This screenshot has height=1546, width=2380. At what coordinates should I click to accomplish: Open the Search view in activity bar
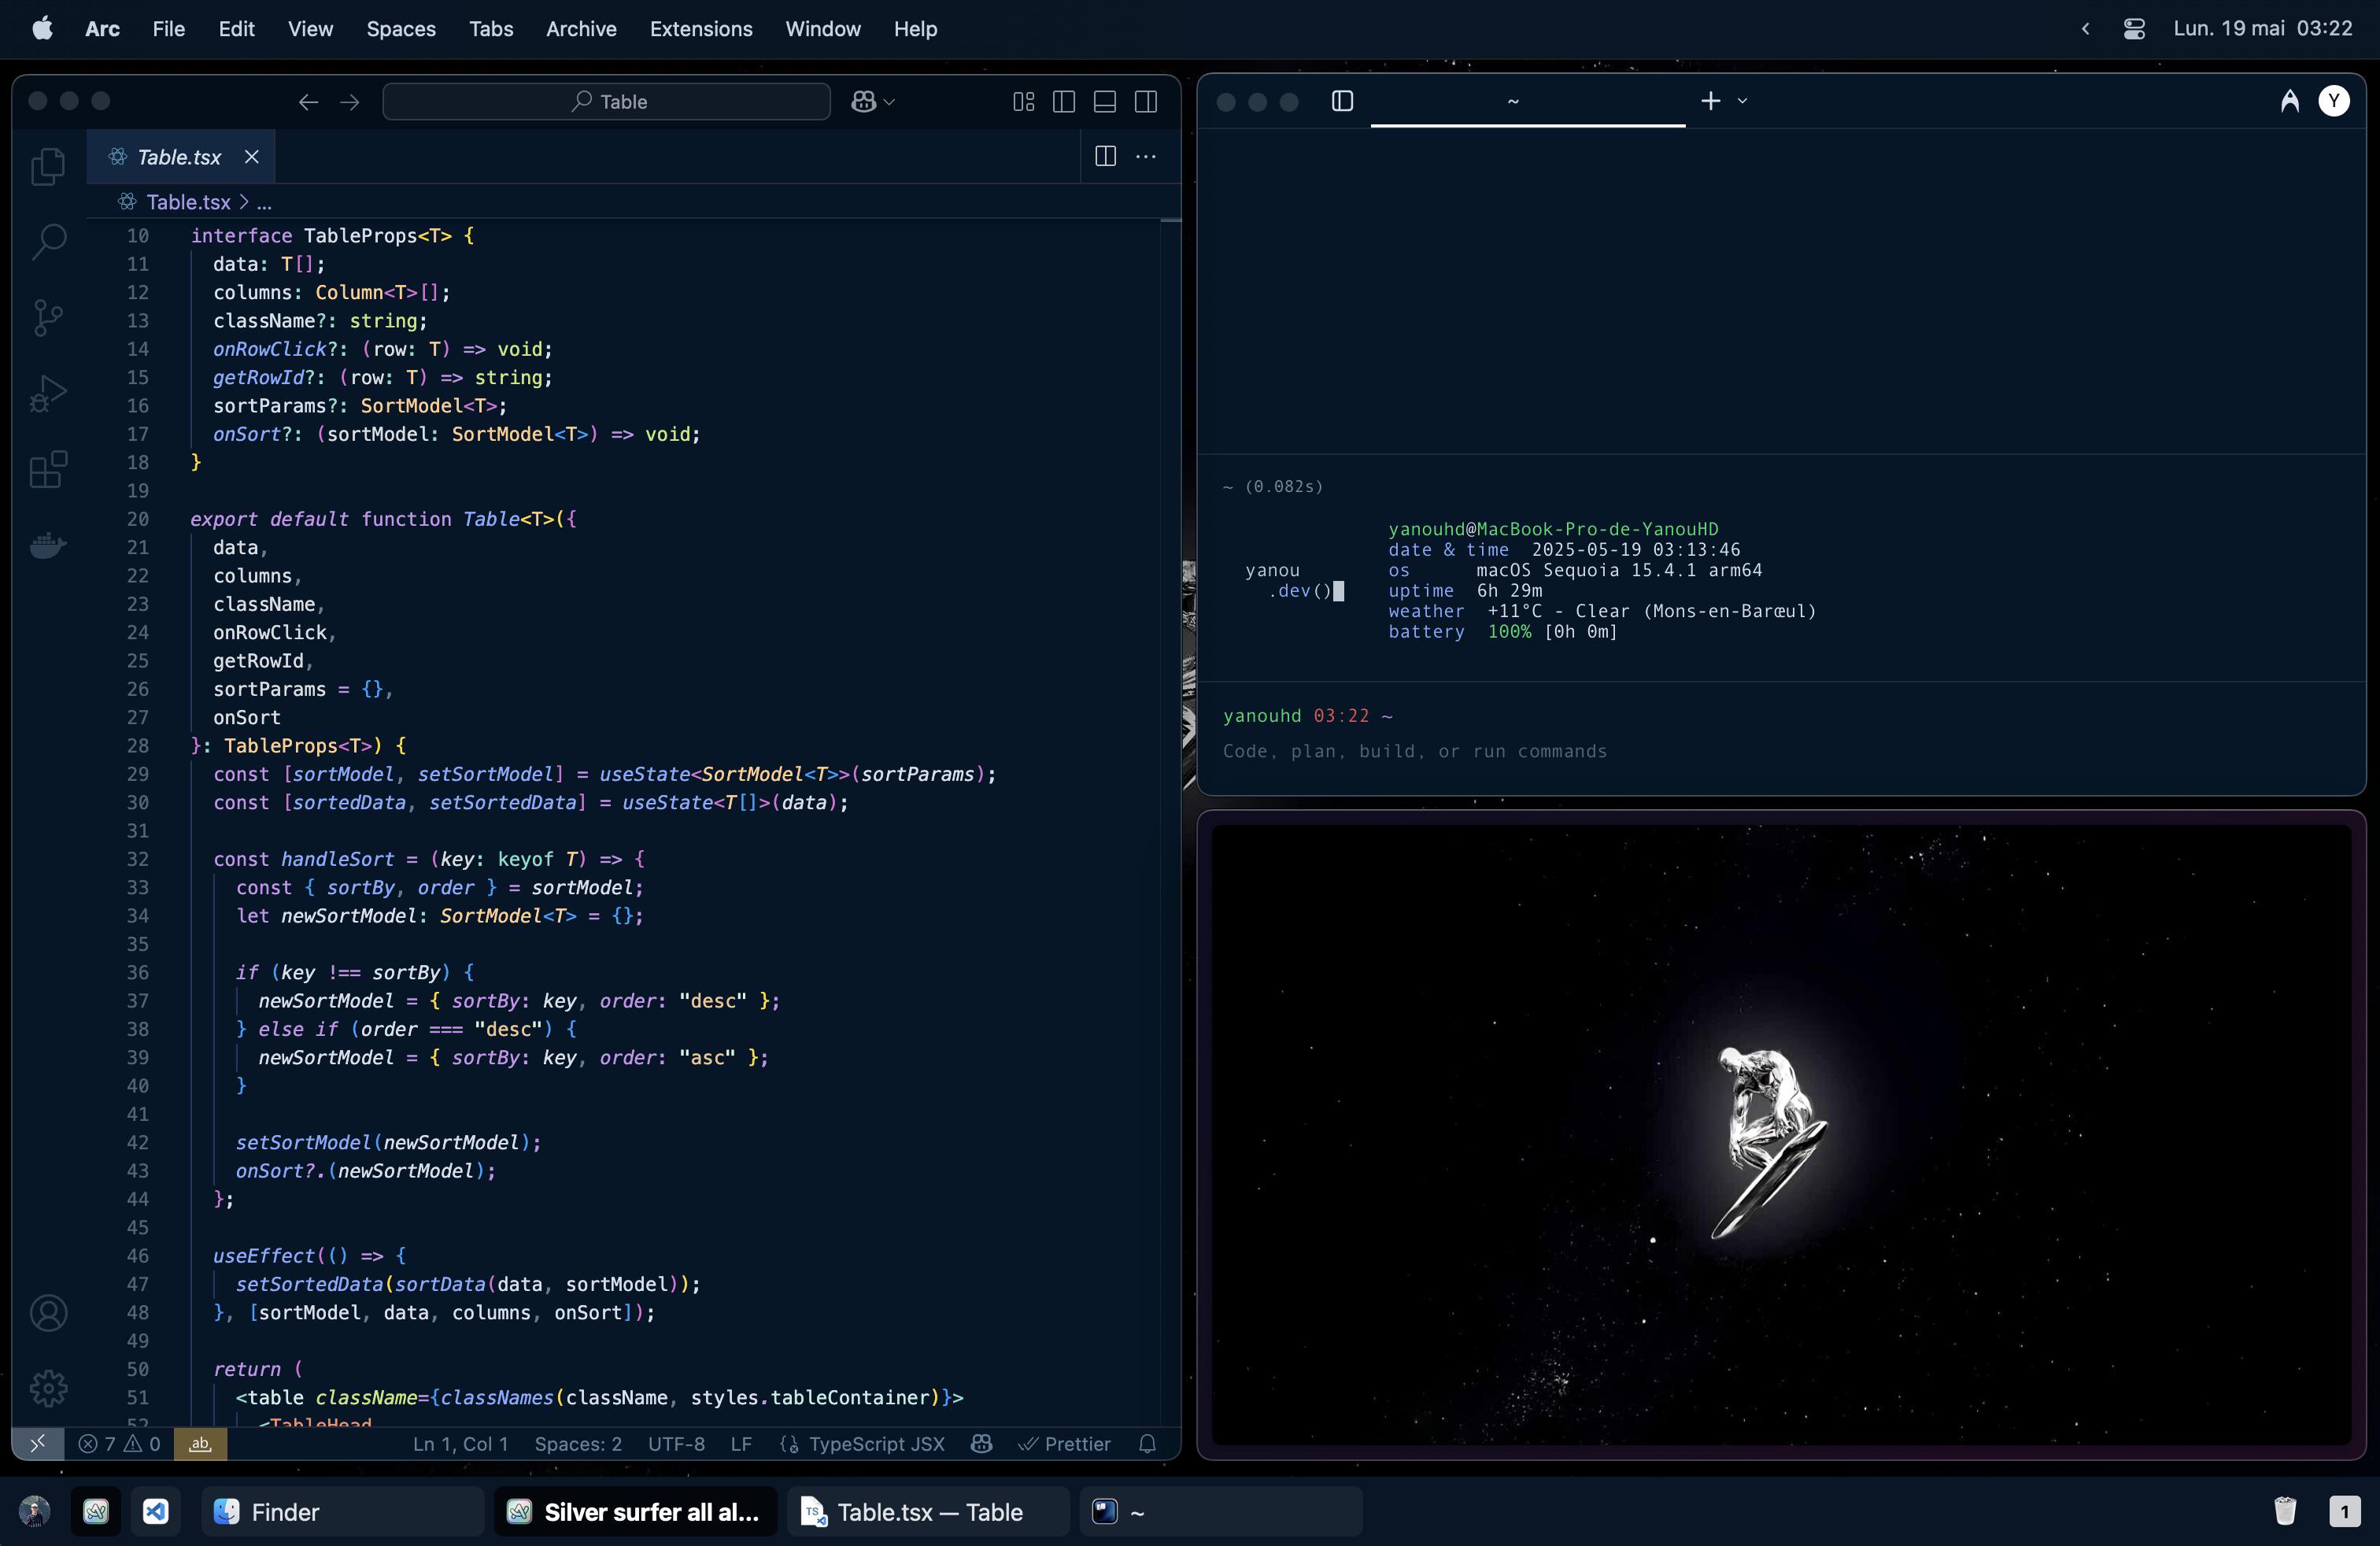[48, 241]
